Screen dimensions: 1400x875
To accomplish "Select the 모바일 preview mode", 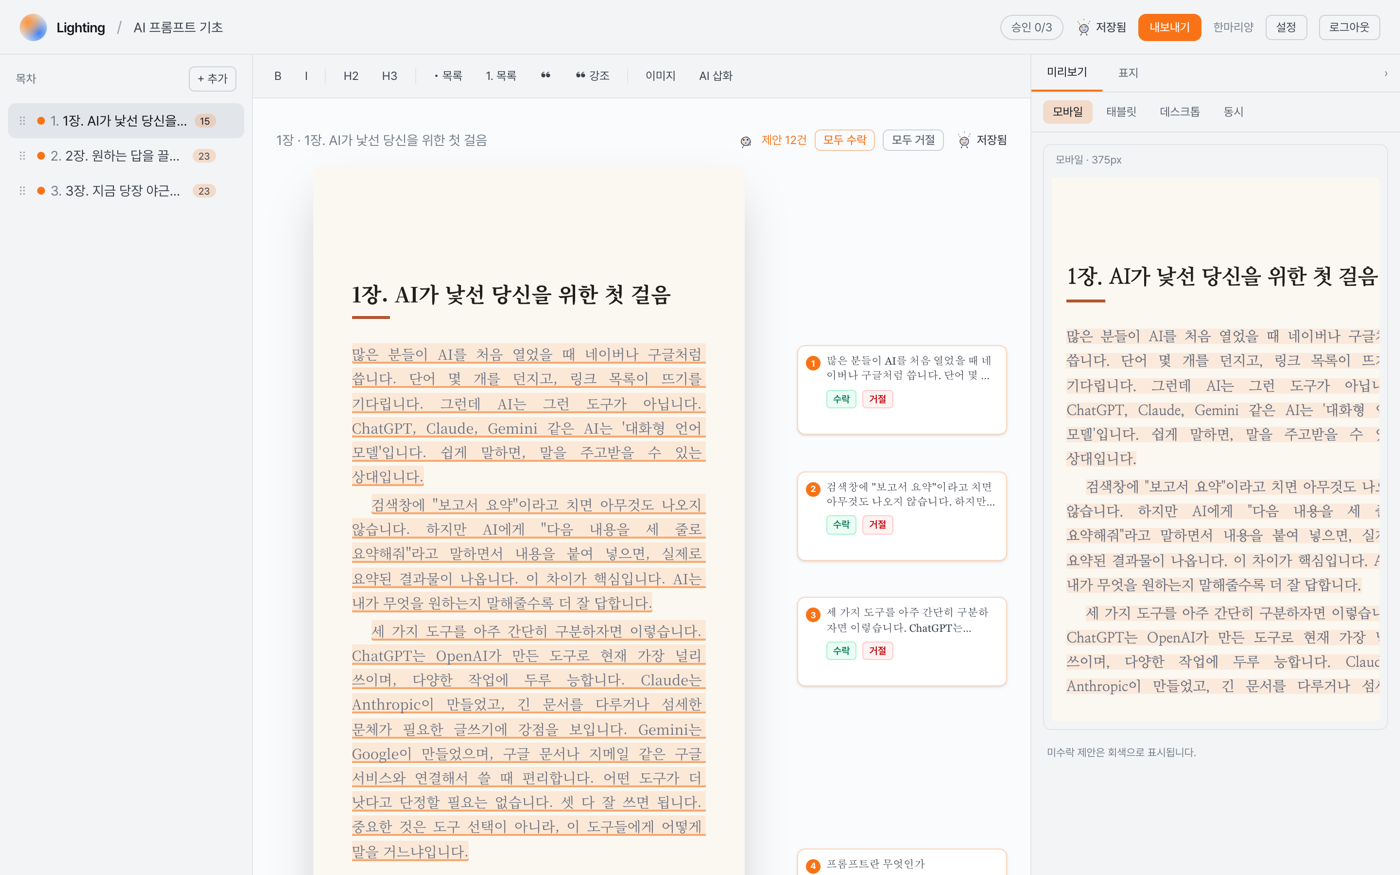I will [1067, 112].
